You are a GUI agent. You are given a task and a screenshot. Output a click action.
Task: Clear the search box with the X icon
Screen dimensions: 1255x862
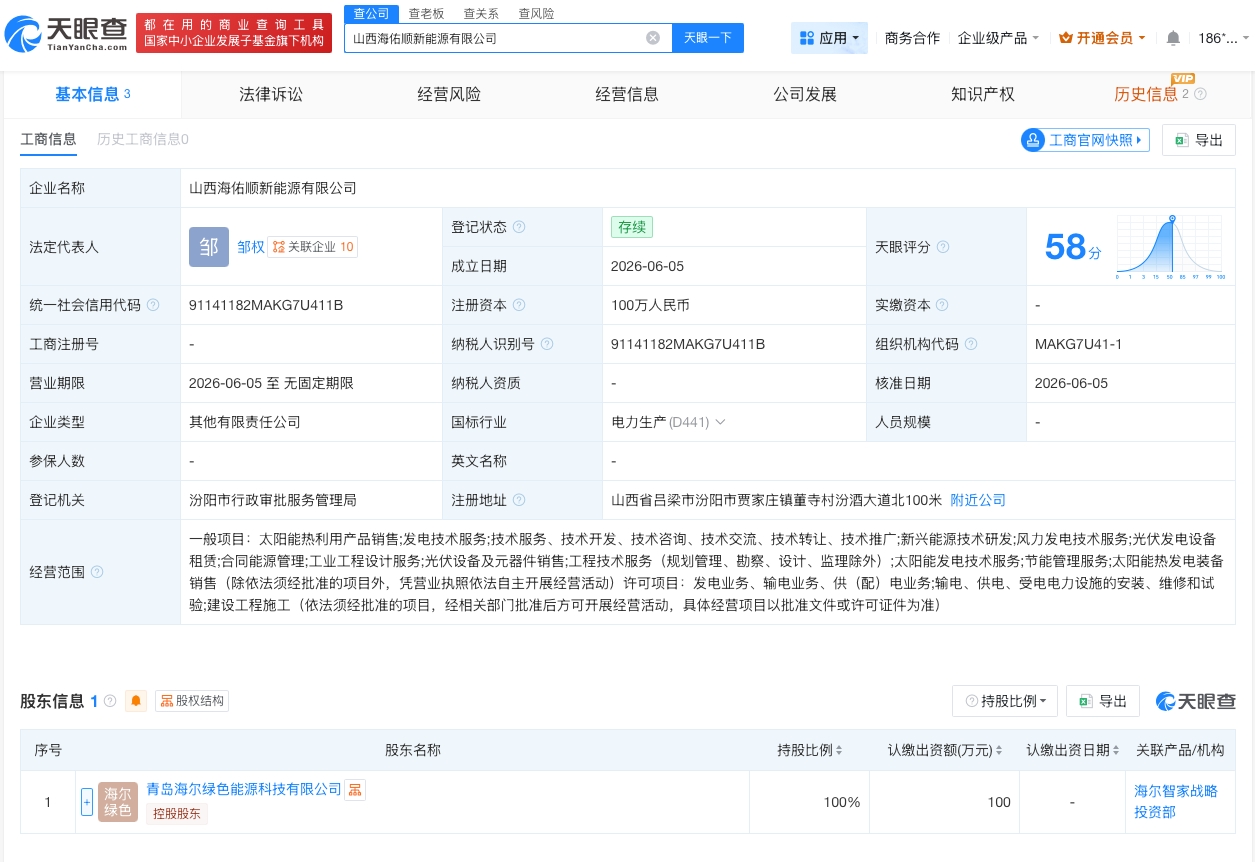(x=653, y=38)
